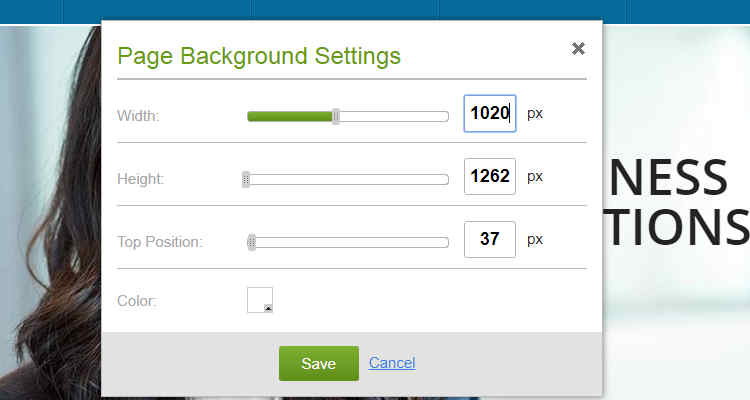
Task: Click the Height slider handle
Action: [x=246, y=179]
